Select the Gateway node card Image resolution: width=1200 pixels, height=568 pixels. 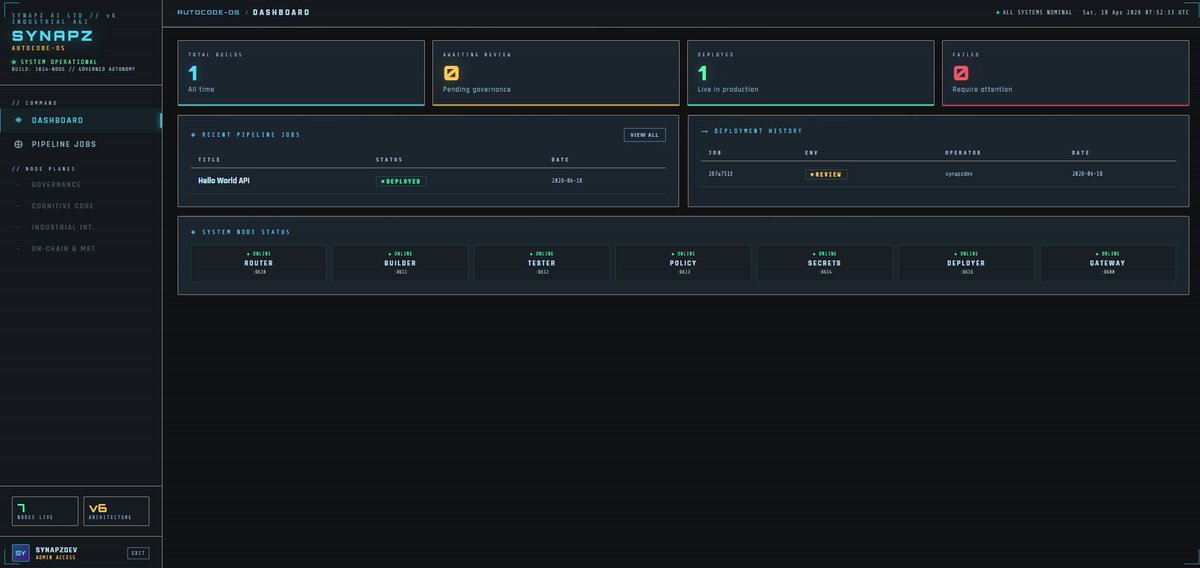(x=1108, y=263)
